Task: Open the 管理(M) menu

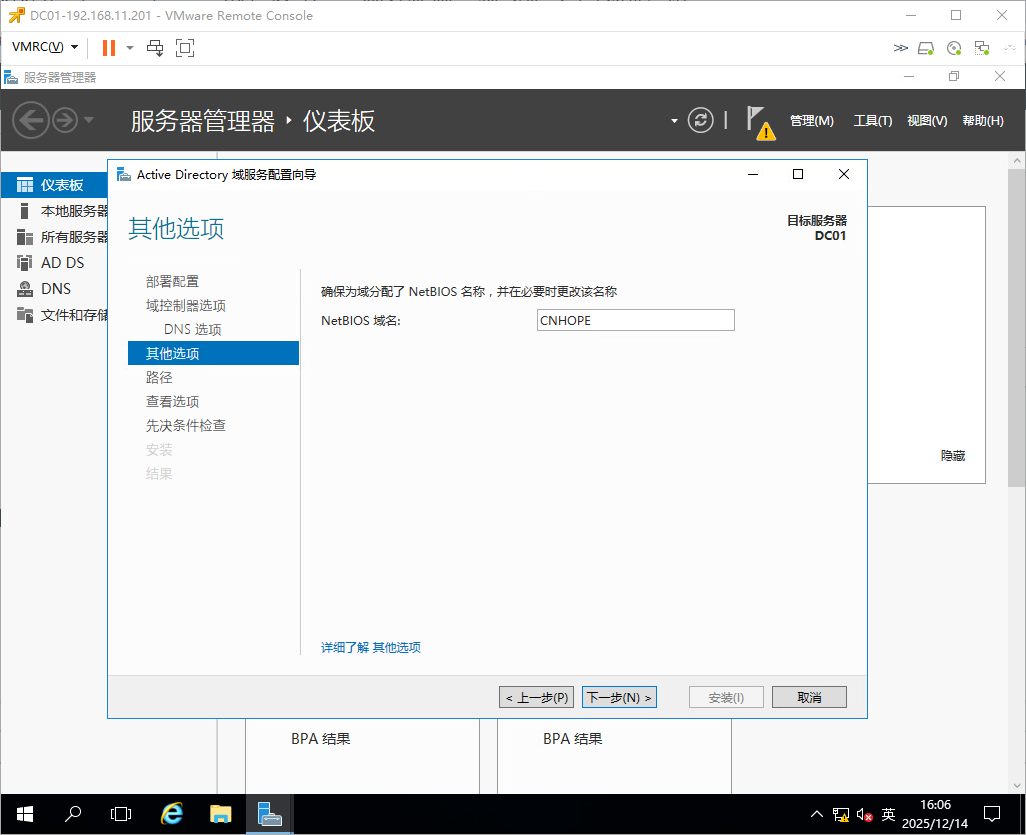Action: pos(811,120)
